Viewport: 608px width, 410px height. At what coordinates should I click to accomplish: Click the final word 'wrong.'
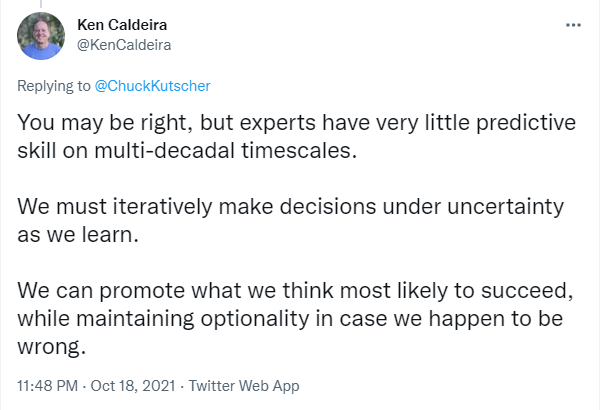click(51, 346)
